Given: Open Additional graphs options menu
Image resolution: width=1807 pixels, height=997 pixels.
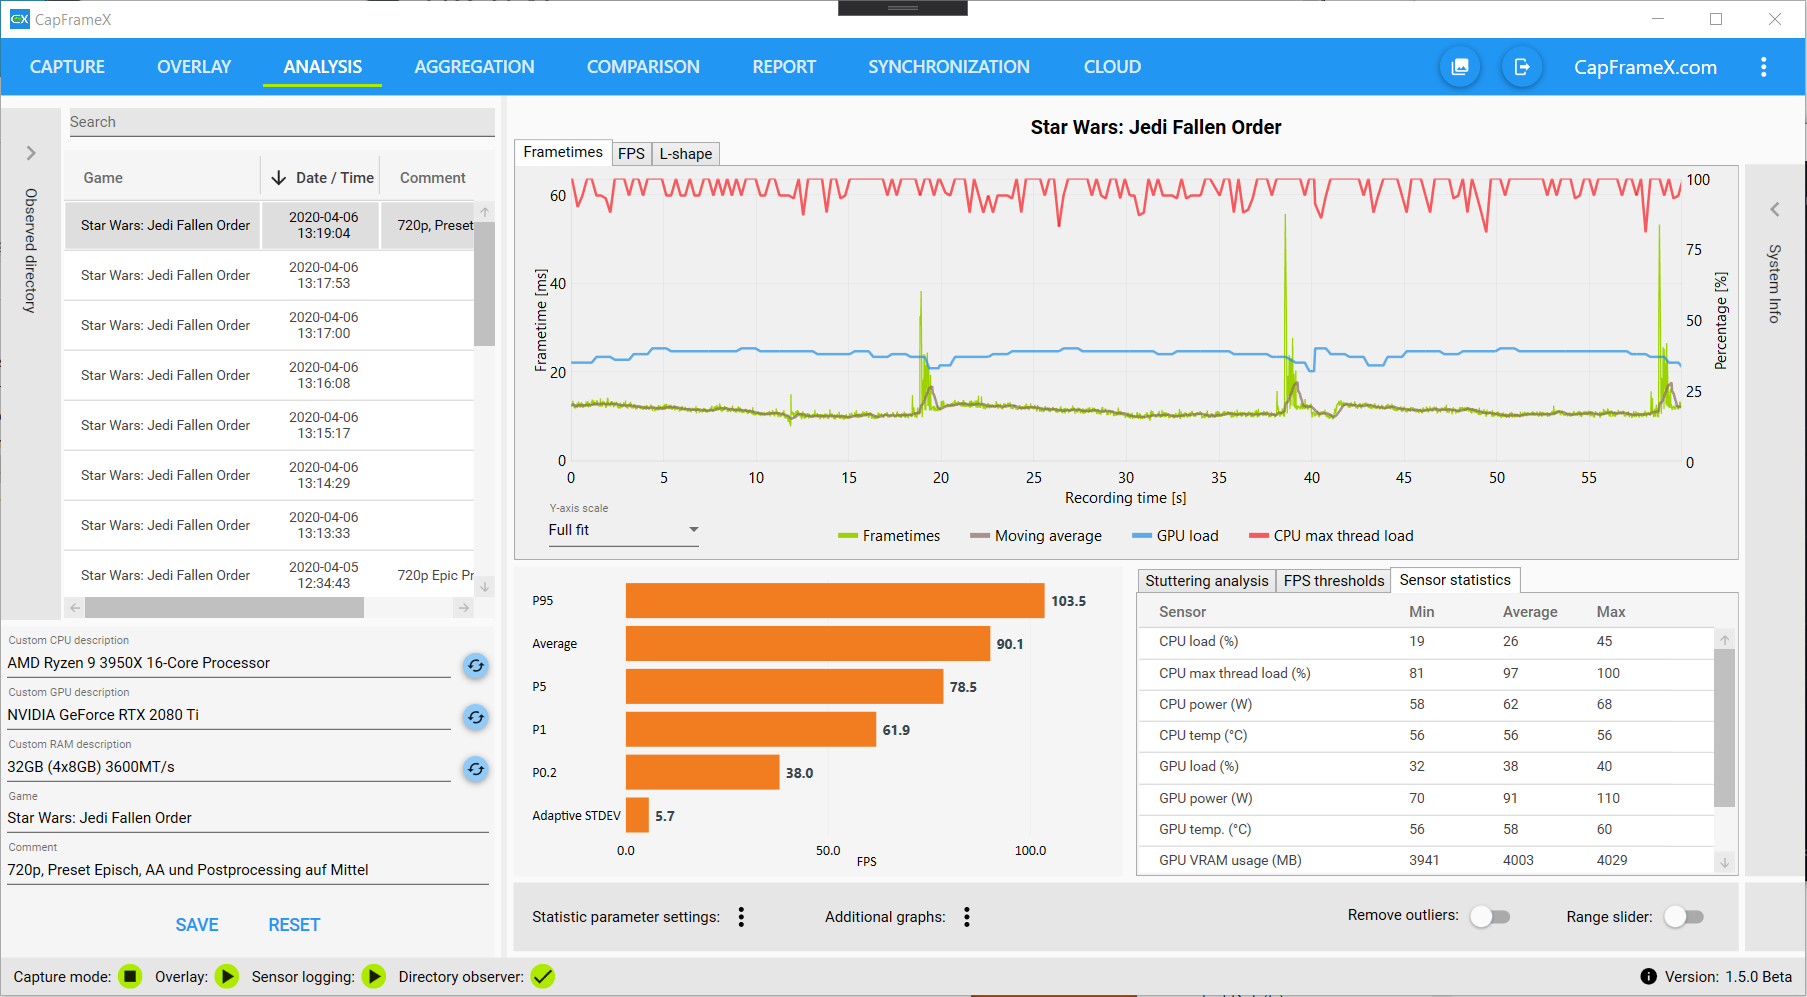Looking at the screenshot, I should click(967, 917).
